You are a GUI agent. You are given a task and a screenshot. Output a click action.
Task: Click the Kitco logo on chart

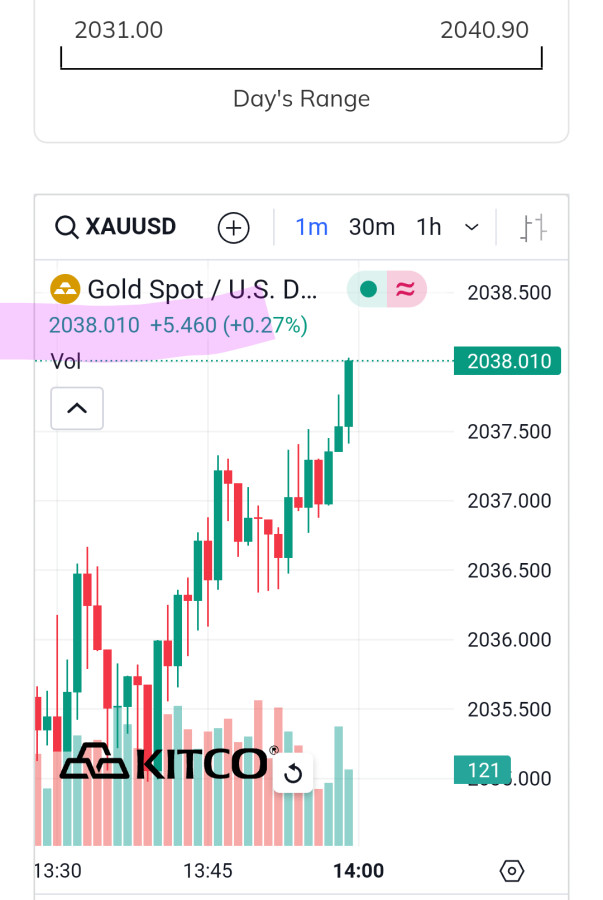[165, 762]
